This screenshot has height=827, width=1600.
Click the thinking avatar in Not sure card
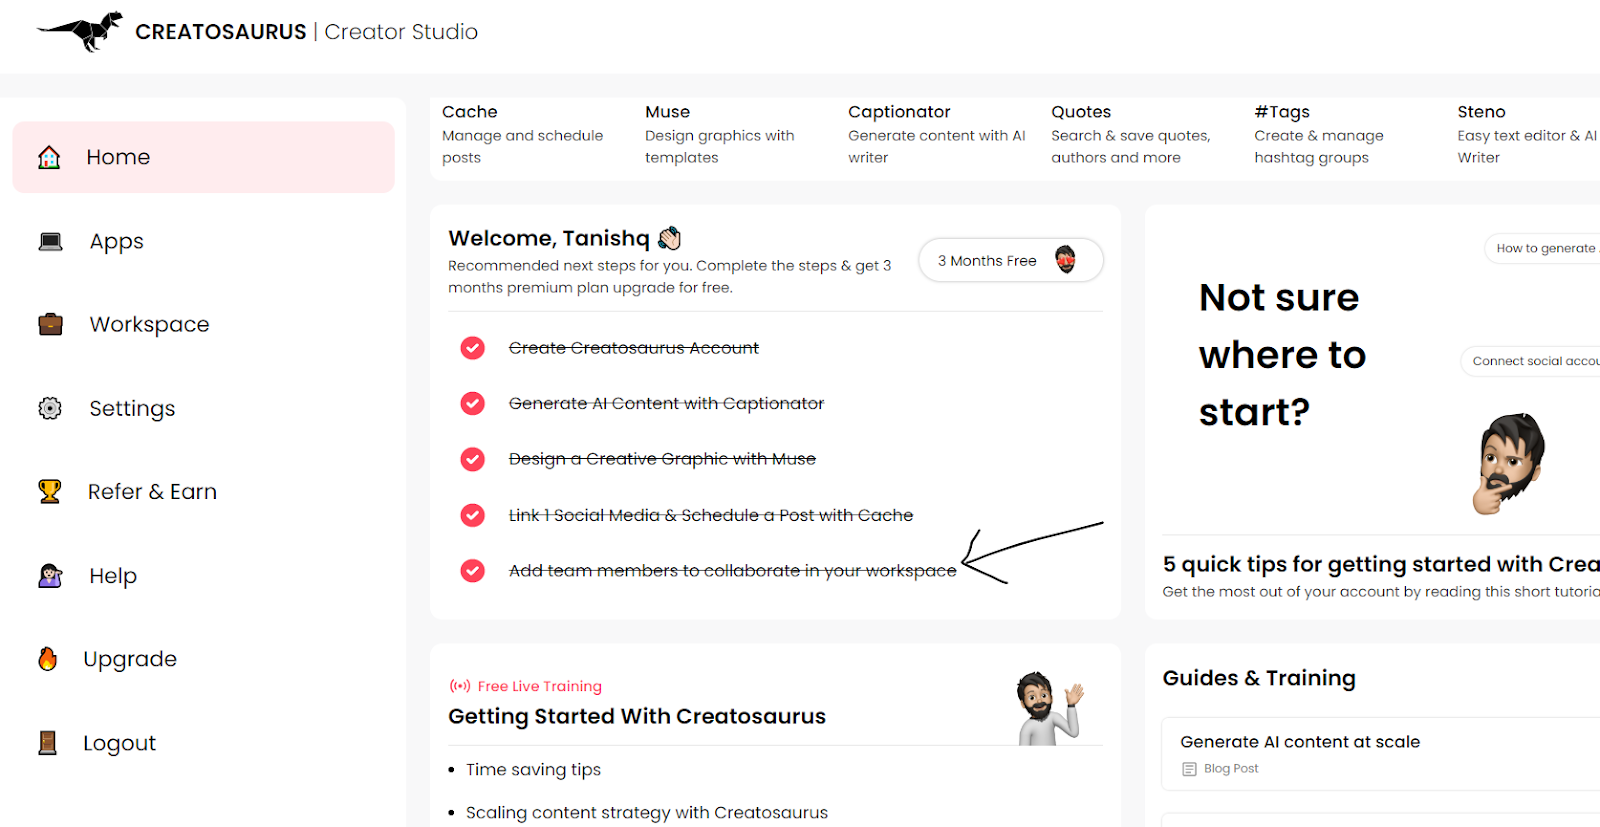point(1510,463)
